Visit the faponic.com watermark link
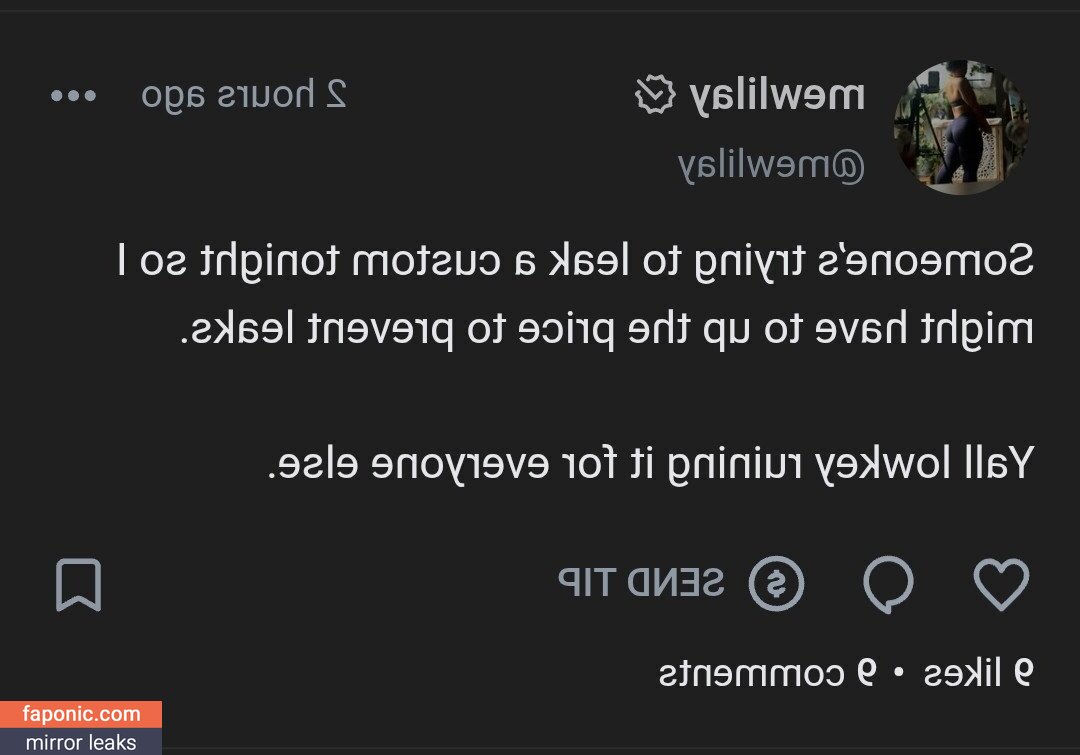This screenshot has width=1080, height=755. tap(80, 713)
